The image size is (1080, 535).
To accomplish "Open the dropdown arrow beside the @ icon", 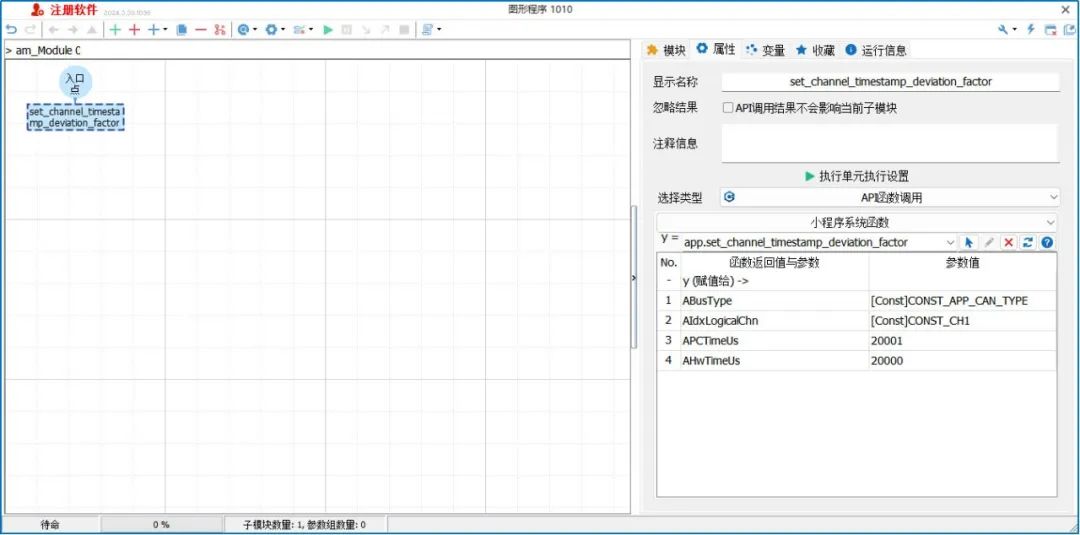I will (255, 30).
